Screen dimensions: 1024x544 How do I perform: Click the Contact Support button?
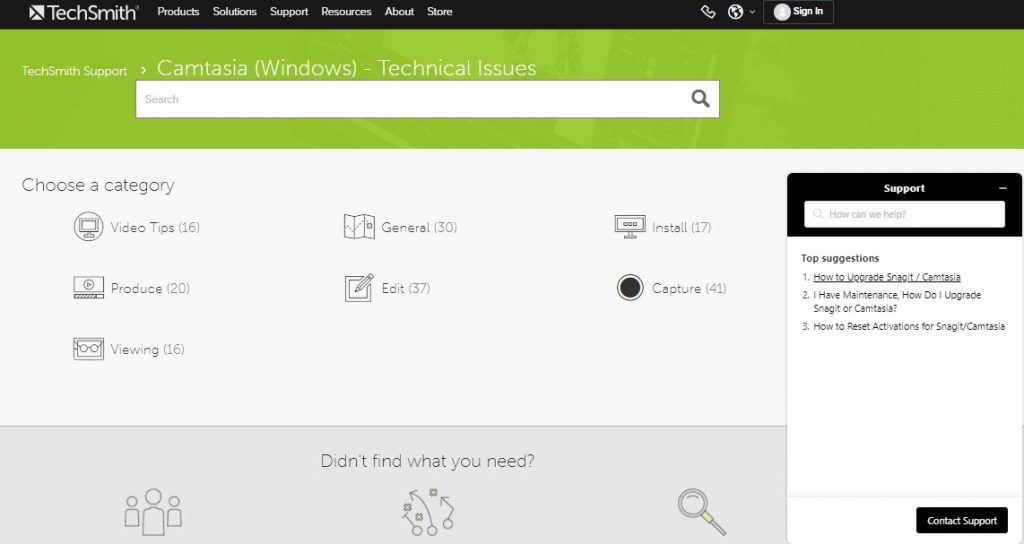[x=961, y=520]
